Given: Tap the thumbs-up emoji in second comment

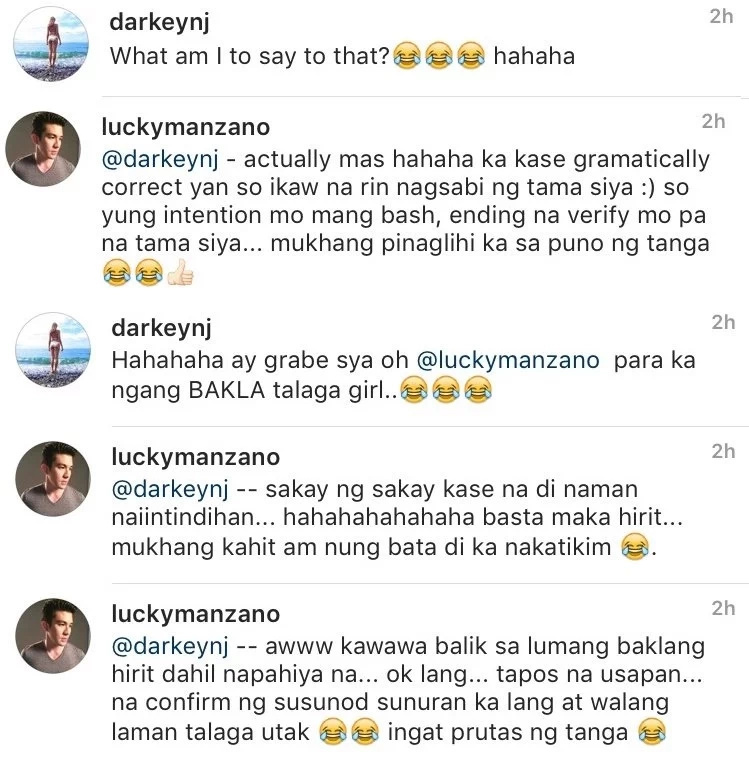Looking at the screenshot, I should pyautogui.click(x=180, y=272).
